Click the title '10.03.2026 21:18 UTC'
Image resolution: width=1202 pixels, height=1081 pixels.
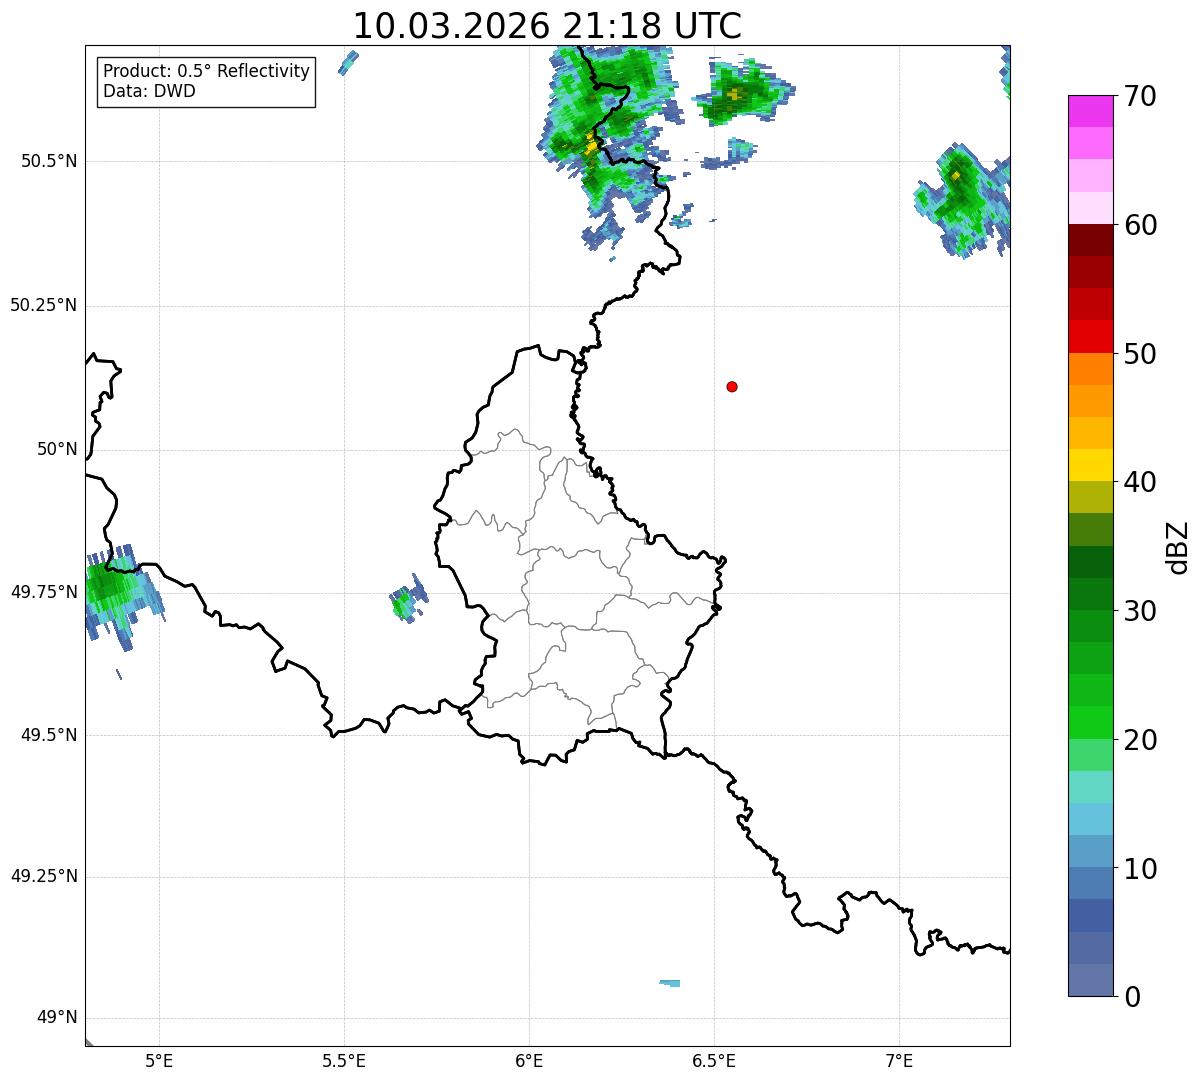point(547,26)
